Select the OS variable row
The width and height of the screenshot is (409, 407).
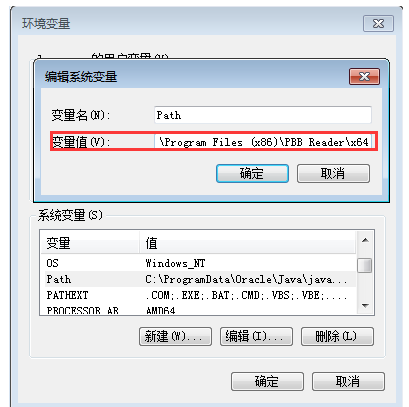[198, 263]
